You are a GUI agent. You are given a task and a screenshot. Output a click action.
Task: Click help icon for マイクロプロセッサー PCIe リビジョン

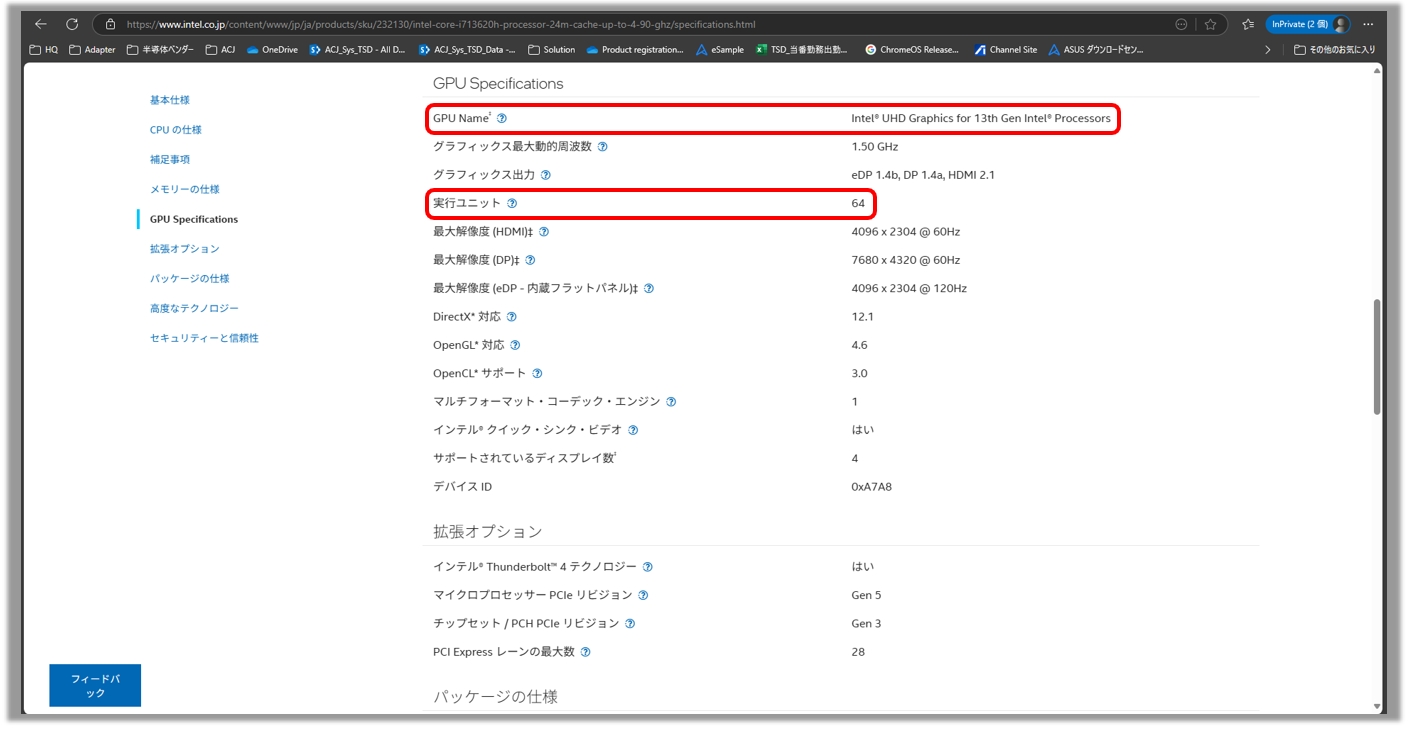coord(643,595)
